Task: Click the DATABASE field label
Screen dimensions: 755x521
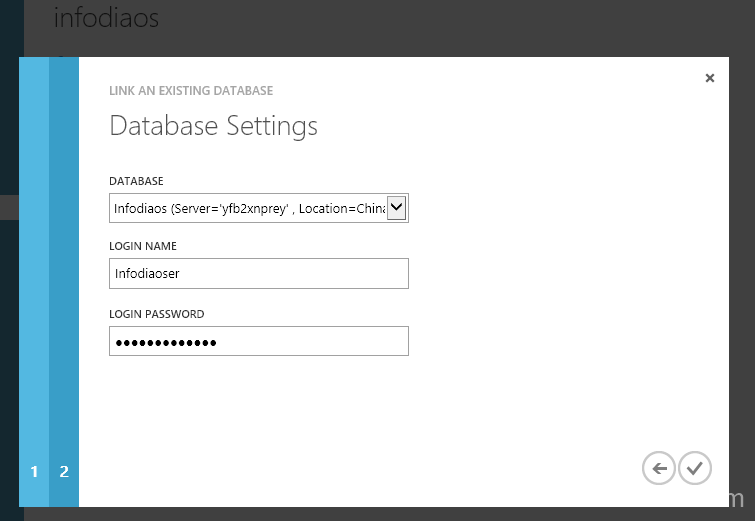Action: [x=136, y=181]
